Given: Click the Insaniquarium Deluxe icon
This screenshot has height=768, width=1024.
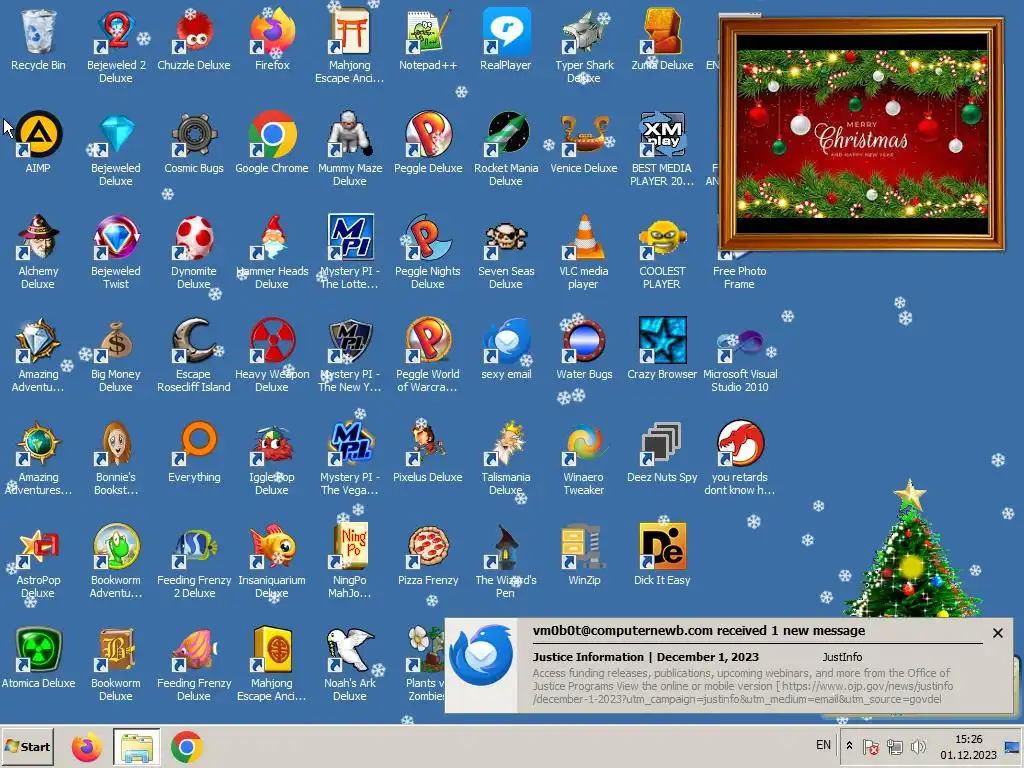Looking at the screenshot, I should point(272,560).
